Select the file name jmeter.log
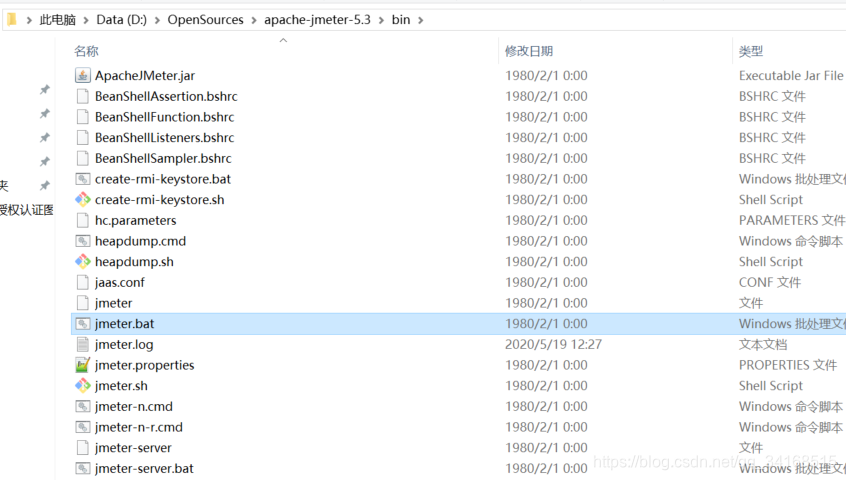Screen dimensions: 846x480 (x=124, y=344)
